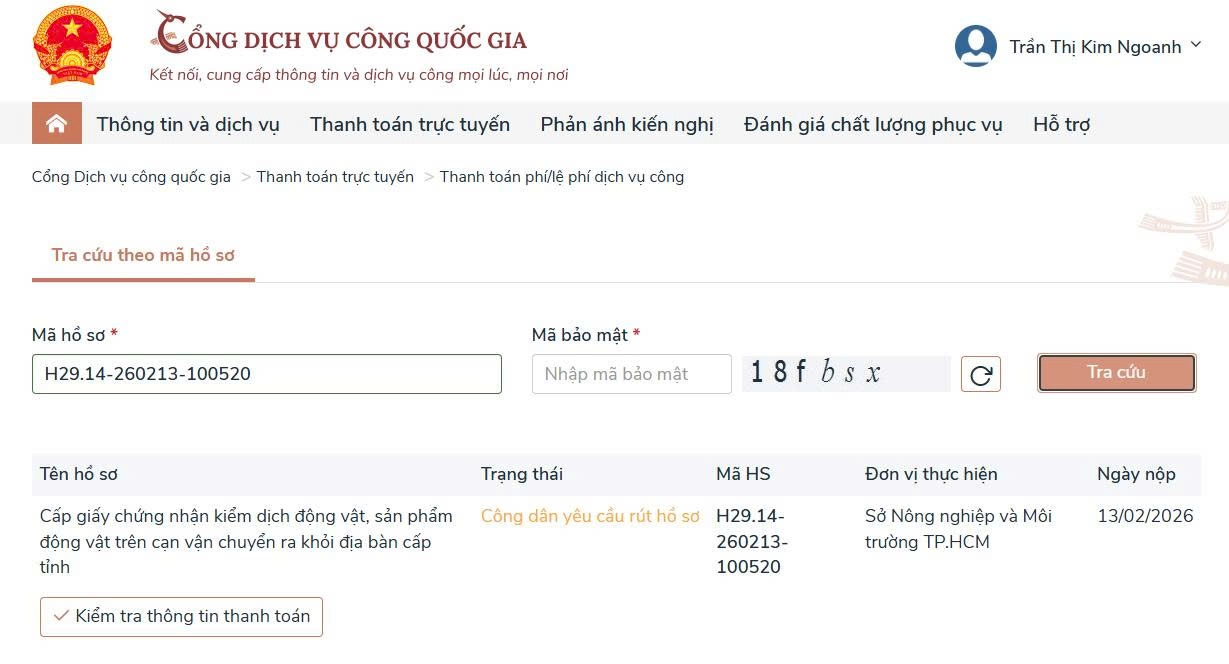The image size is (1229, 664).
Task: Open the Hỗ trợ menu
Action: (x=1061, y=125)
